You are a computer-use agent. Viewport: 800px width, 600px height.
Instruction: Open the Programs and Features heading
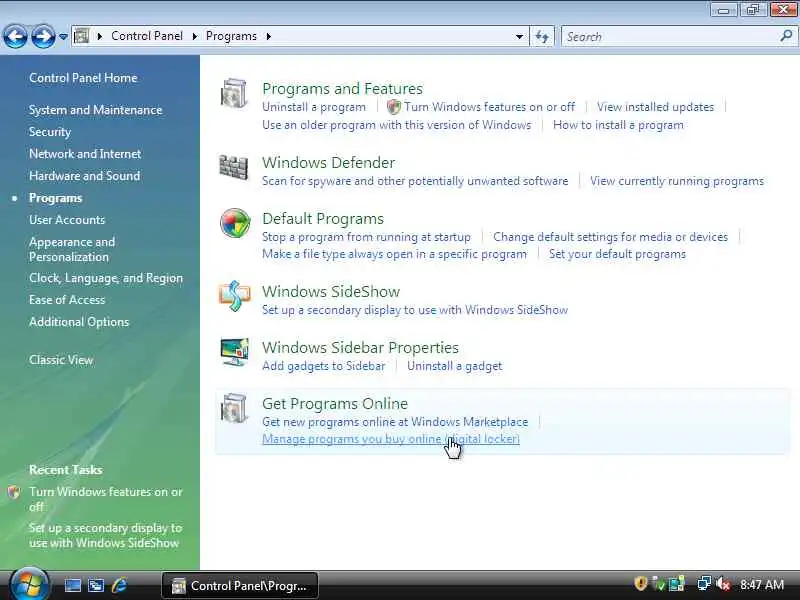click(x=342, y=89)
